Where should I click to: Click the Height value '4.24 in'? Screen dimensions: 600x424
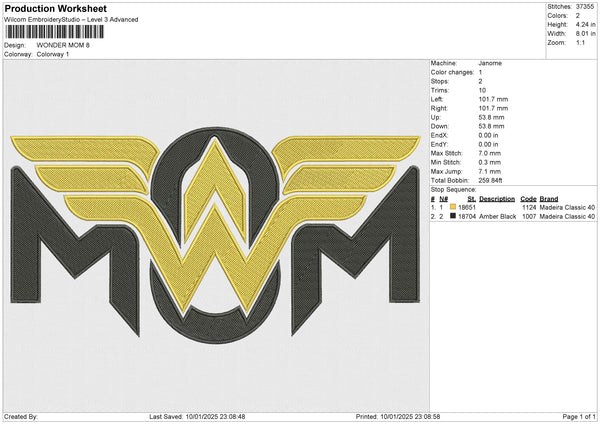tap(585, 24)
